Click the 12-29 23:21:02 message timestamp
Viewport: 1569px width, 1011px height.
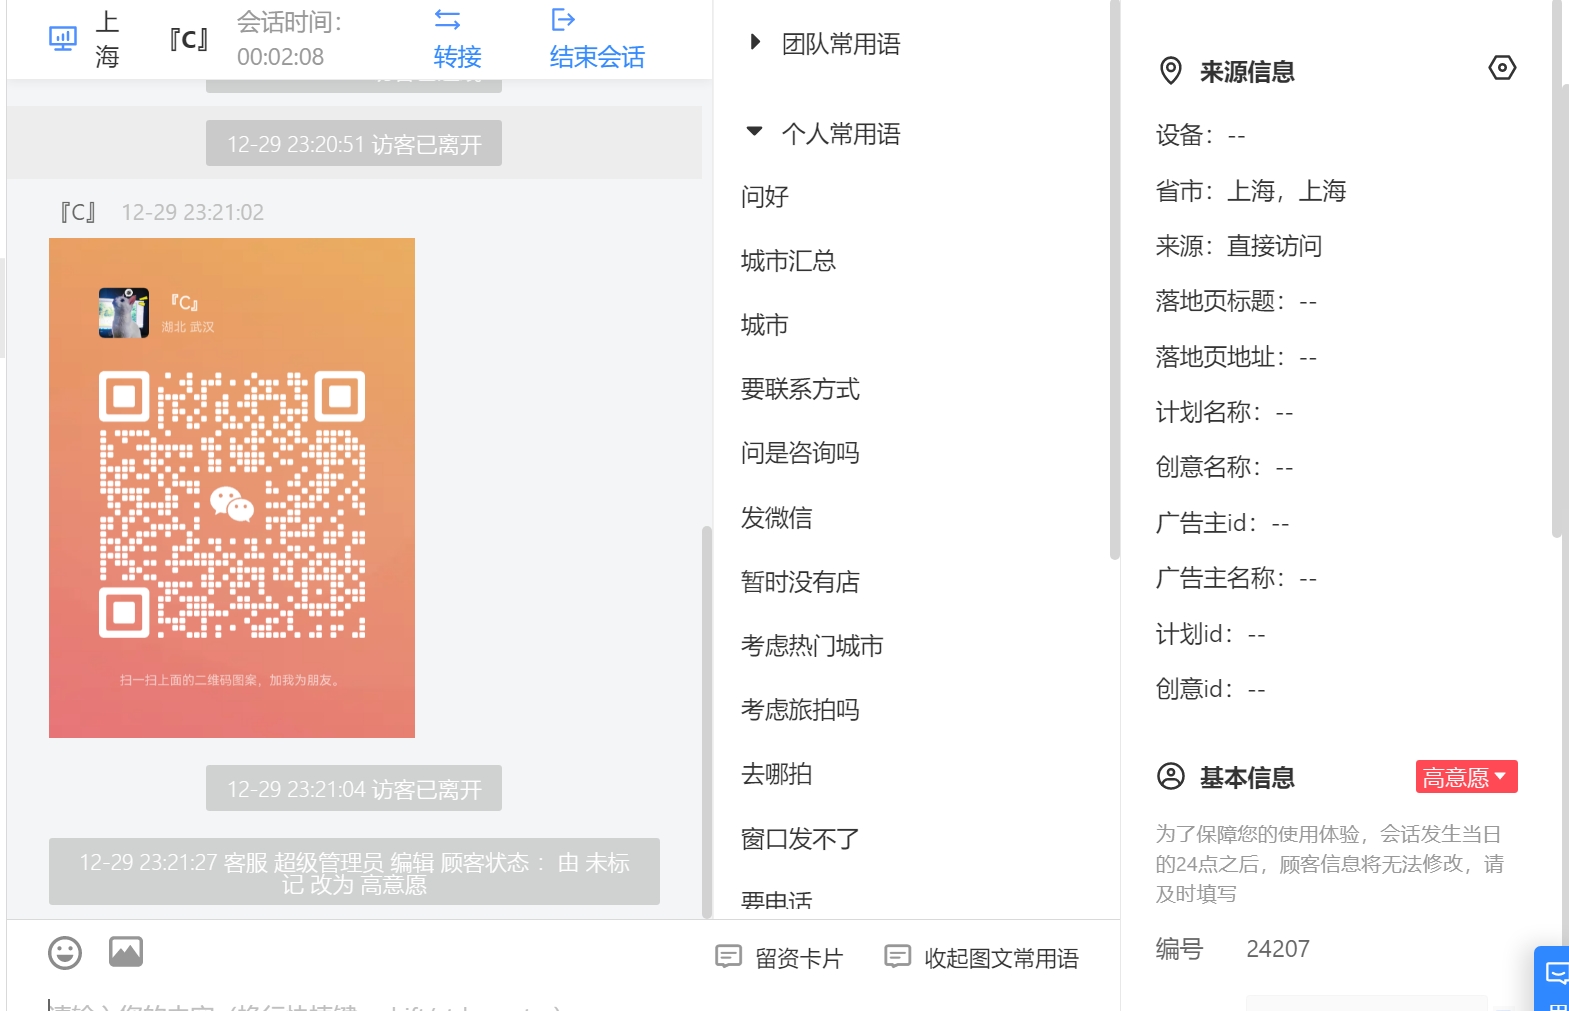[x=193, y=212]
